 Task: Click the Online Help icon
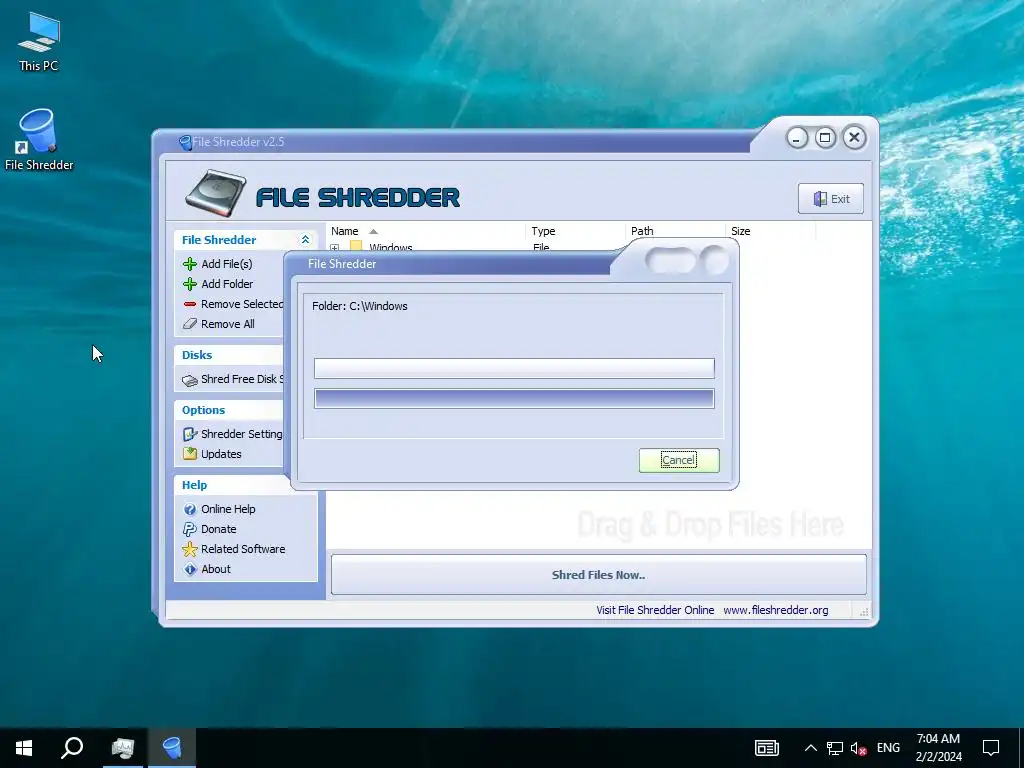pos(190,509)
